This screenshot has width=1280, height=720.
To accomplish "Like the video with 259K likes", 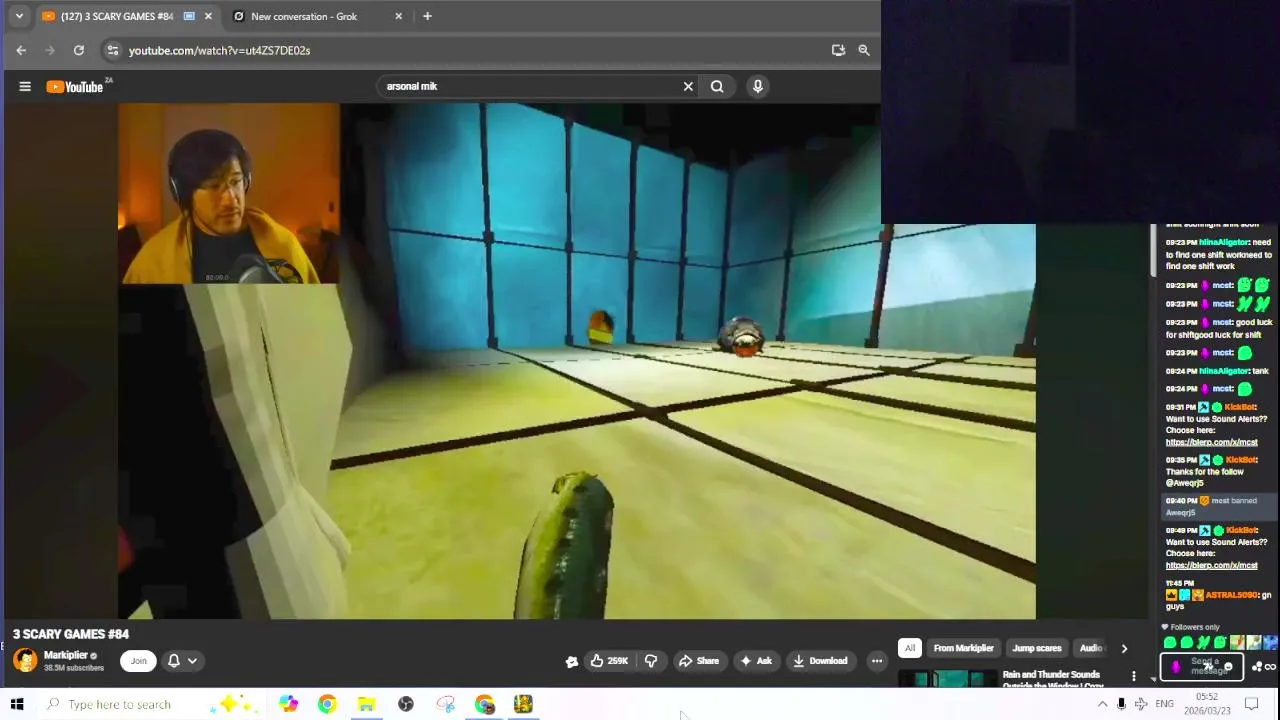I will 608,661.
